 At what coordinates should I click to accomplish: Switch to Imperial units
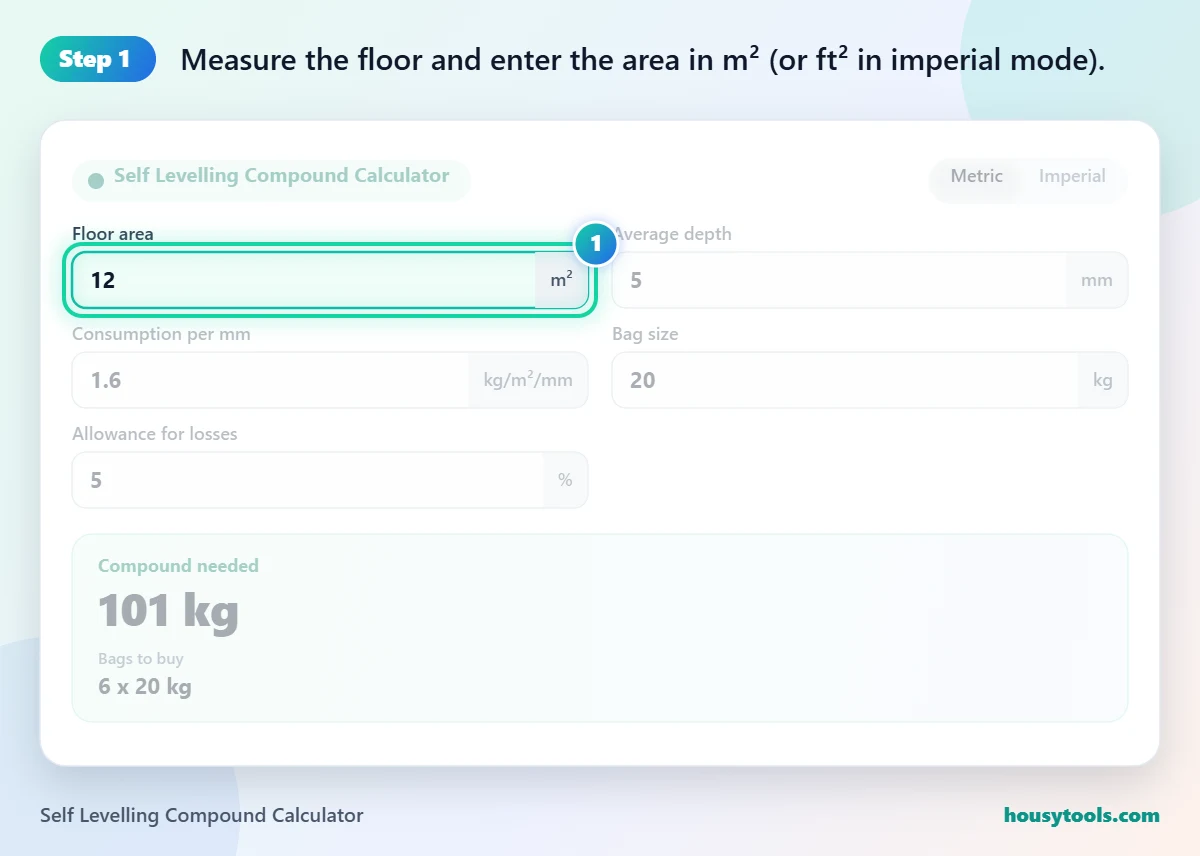1072,177
